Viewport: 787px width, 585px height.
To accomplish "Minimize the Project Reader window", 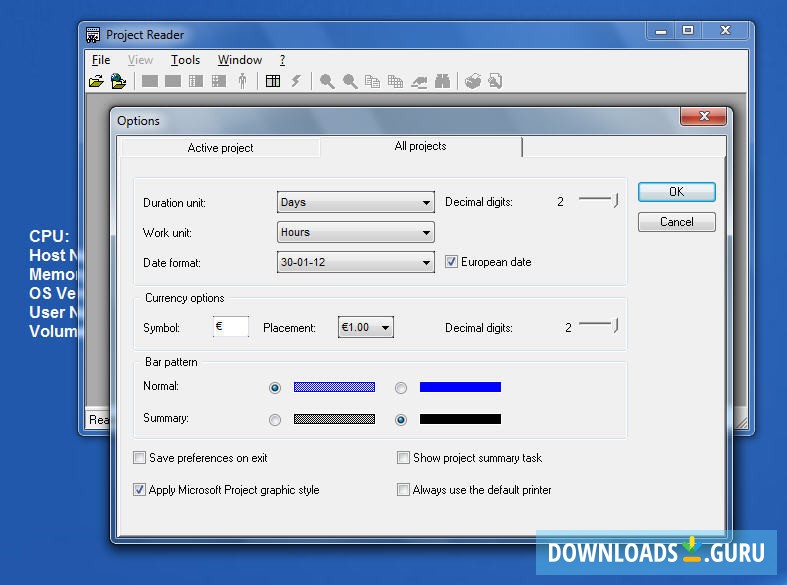I will pyautogui.click(x=661, y=31).
